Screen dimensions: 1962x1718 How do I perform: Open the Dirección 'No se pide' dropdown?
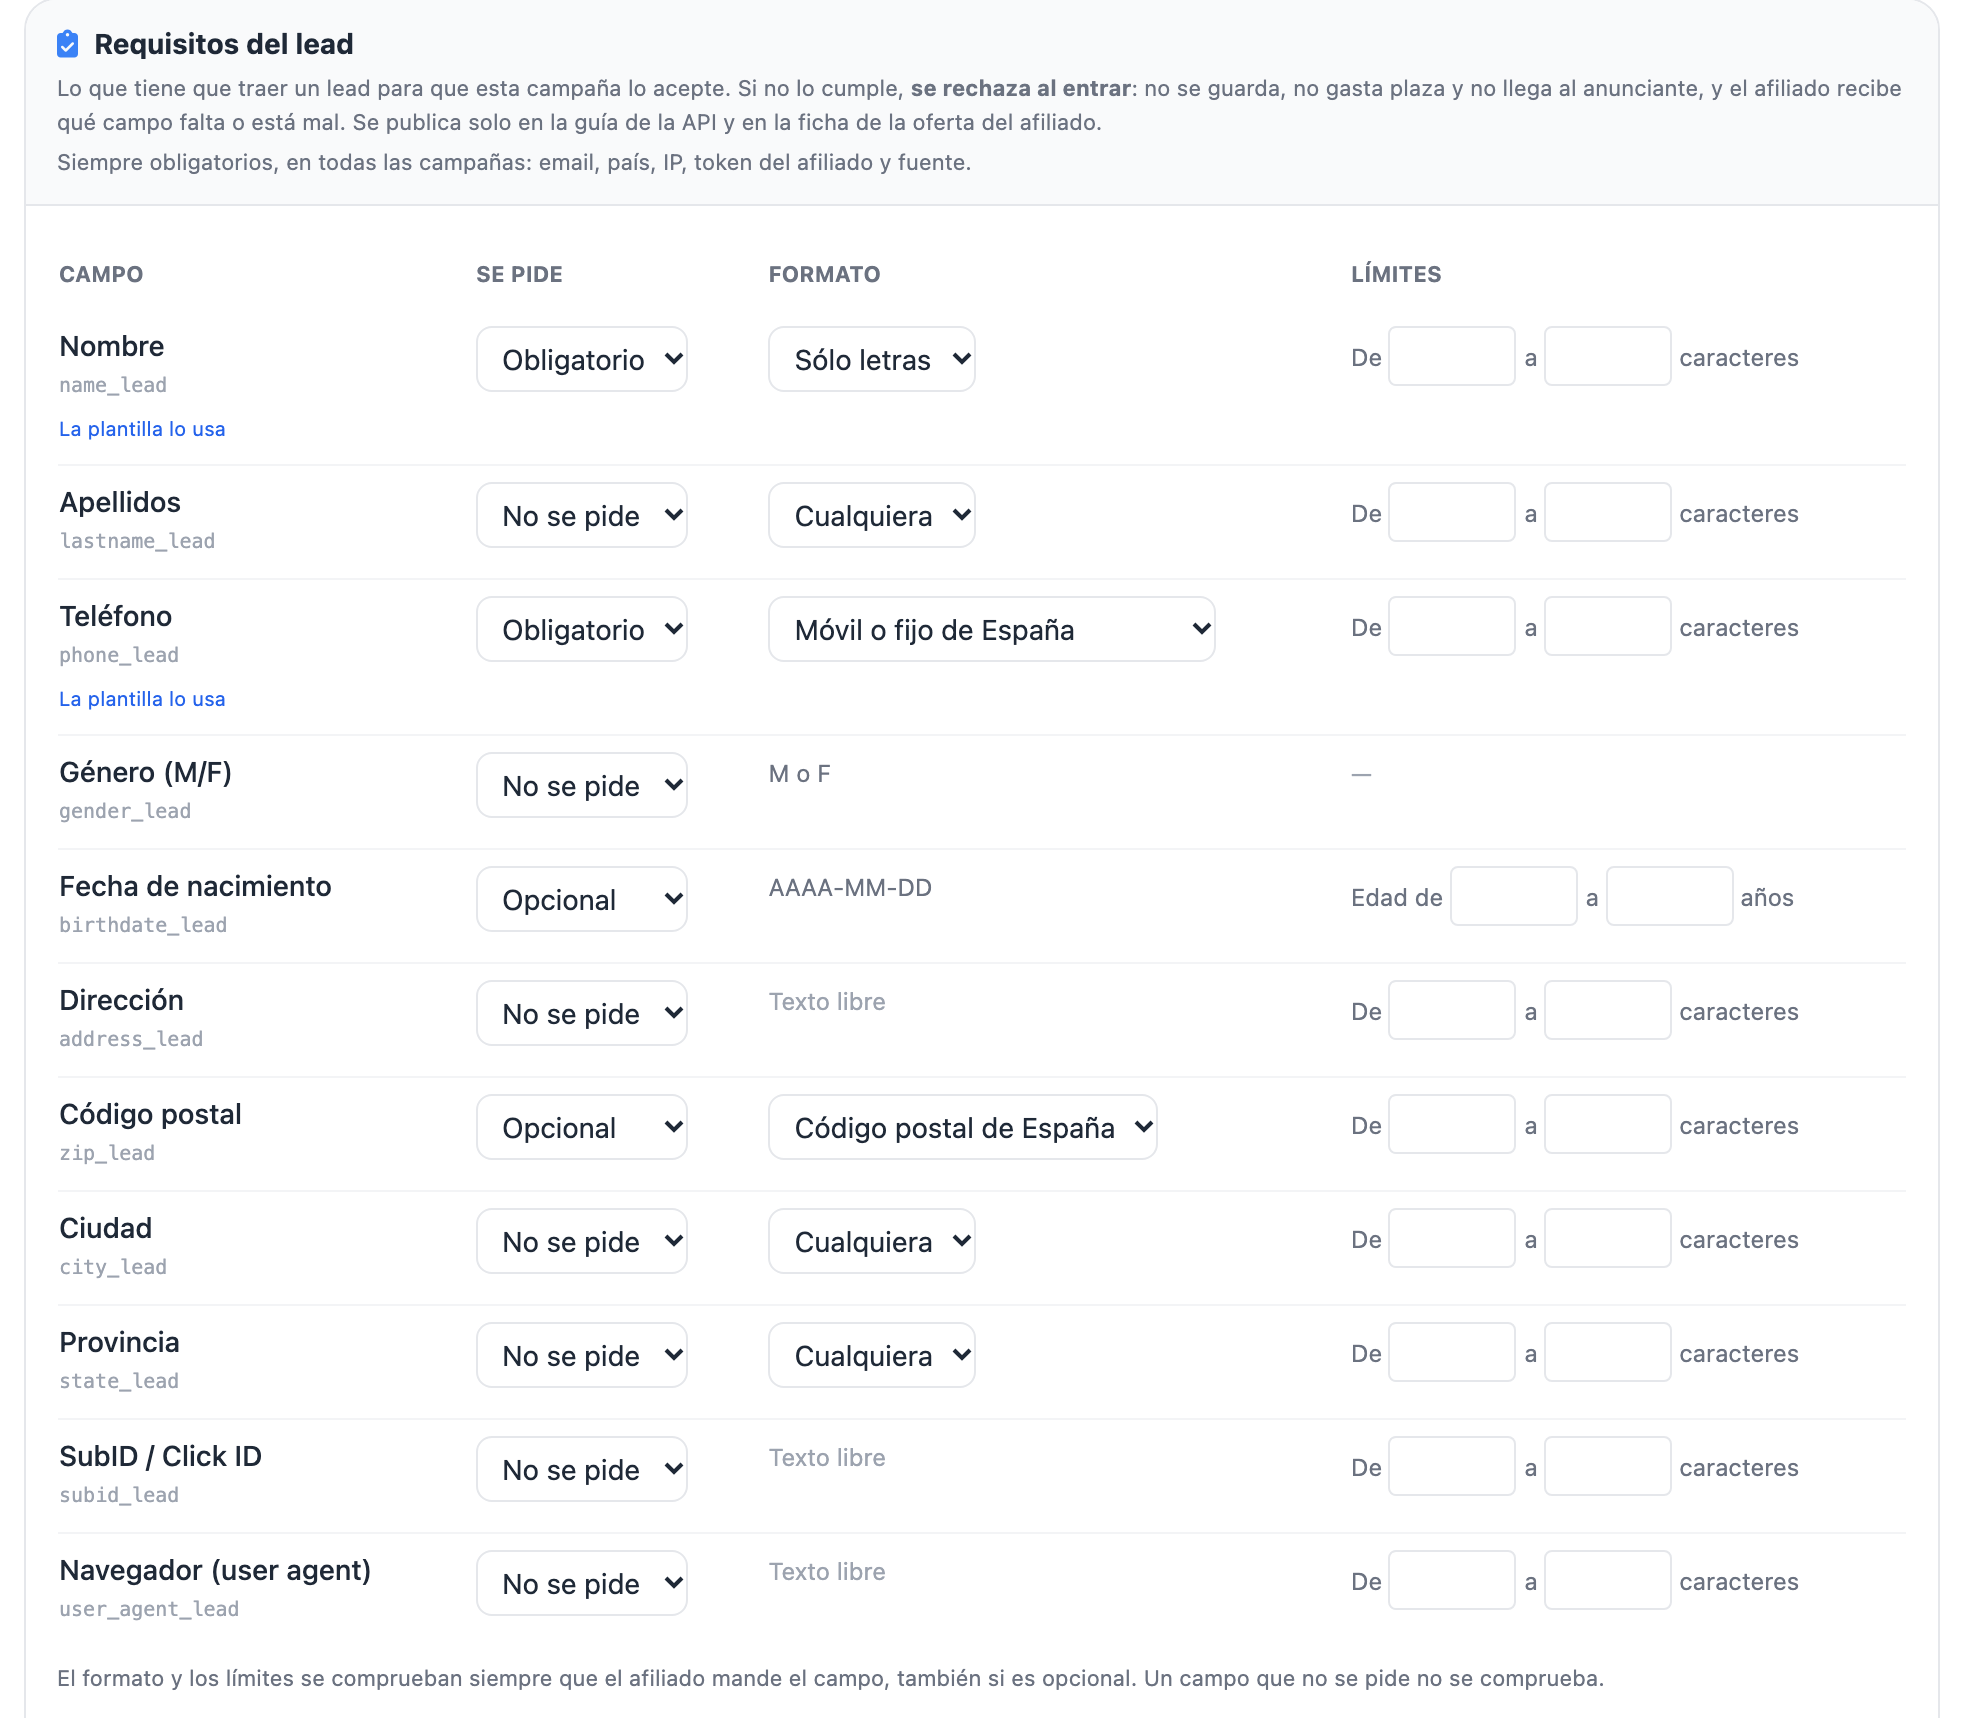(x=582, y=1013)
